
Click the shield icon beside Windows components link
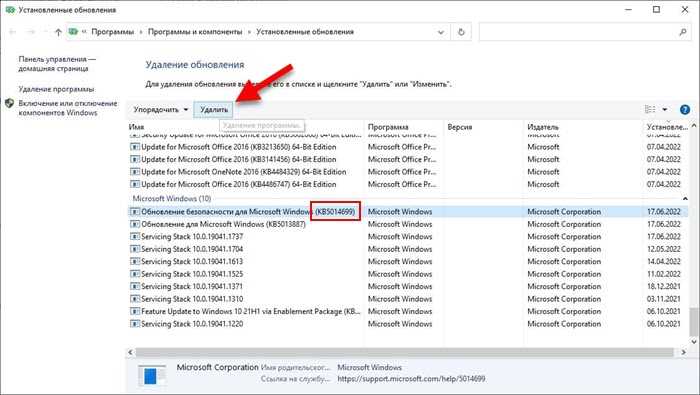pos(9,104)
